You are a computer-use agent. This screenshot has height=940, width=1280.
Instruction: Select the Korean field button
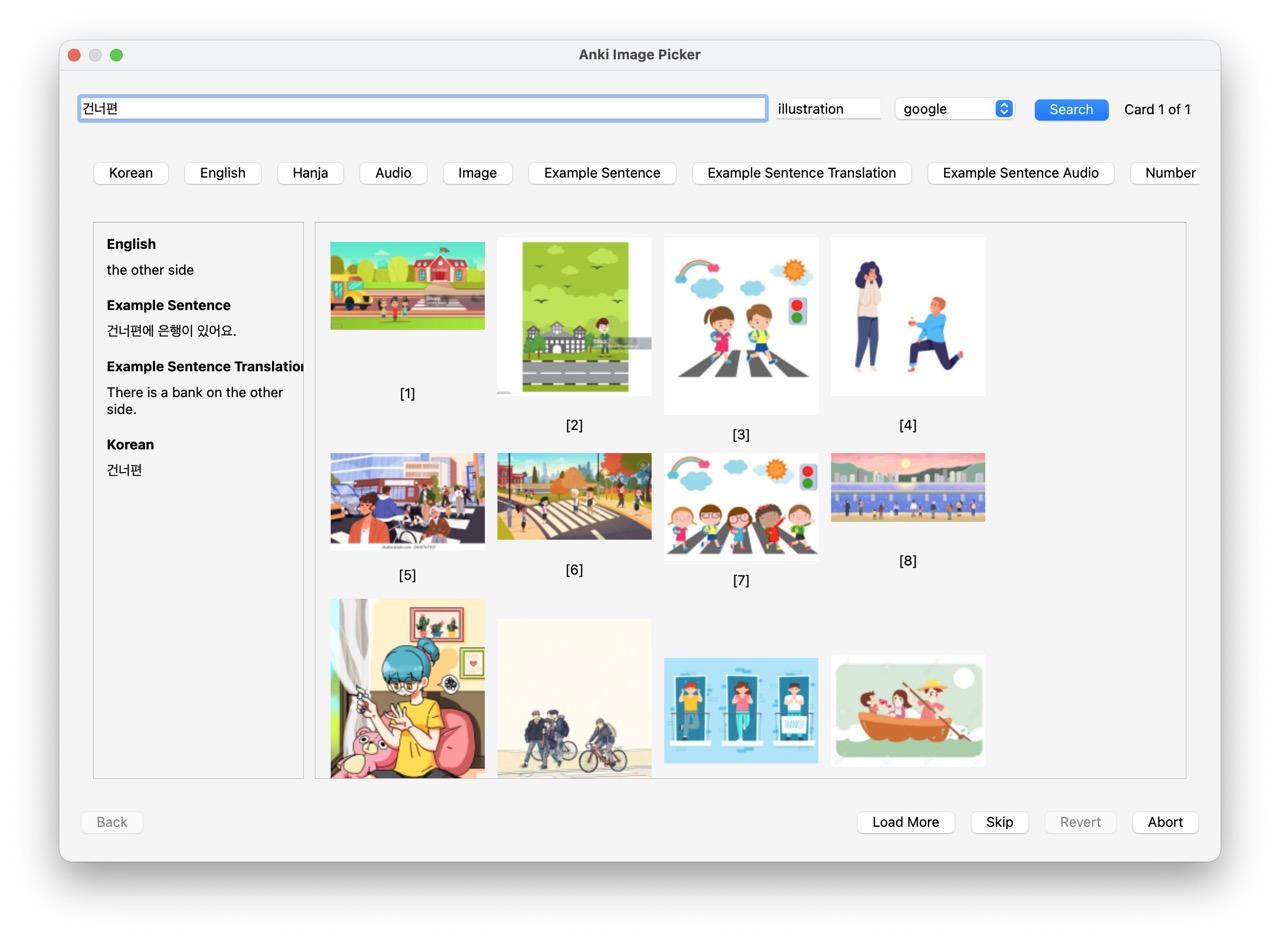(131, 173)
